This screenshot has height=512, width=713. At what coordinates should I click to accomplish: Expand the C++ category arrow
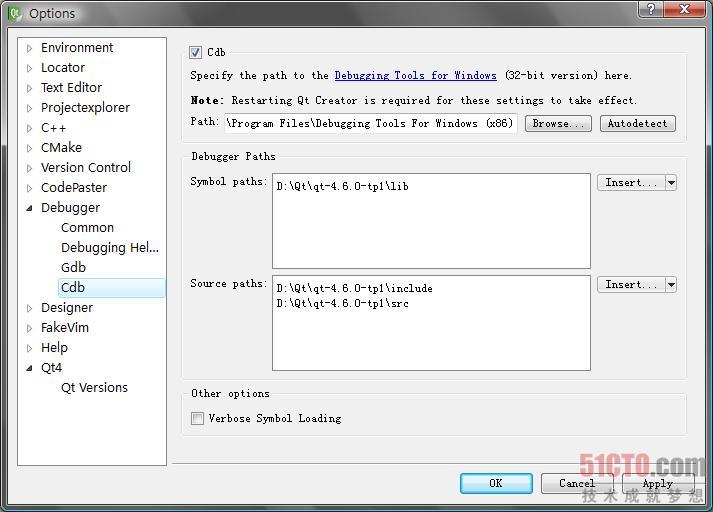click(30, 128)
